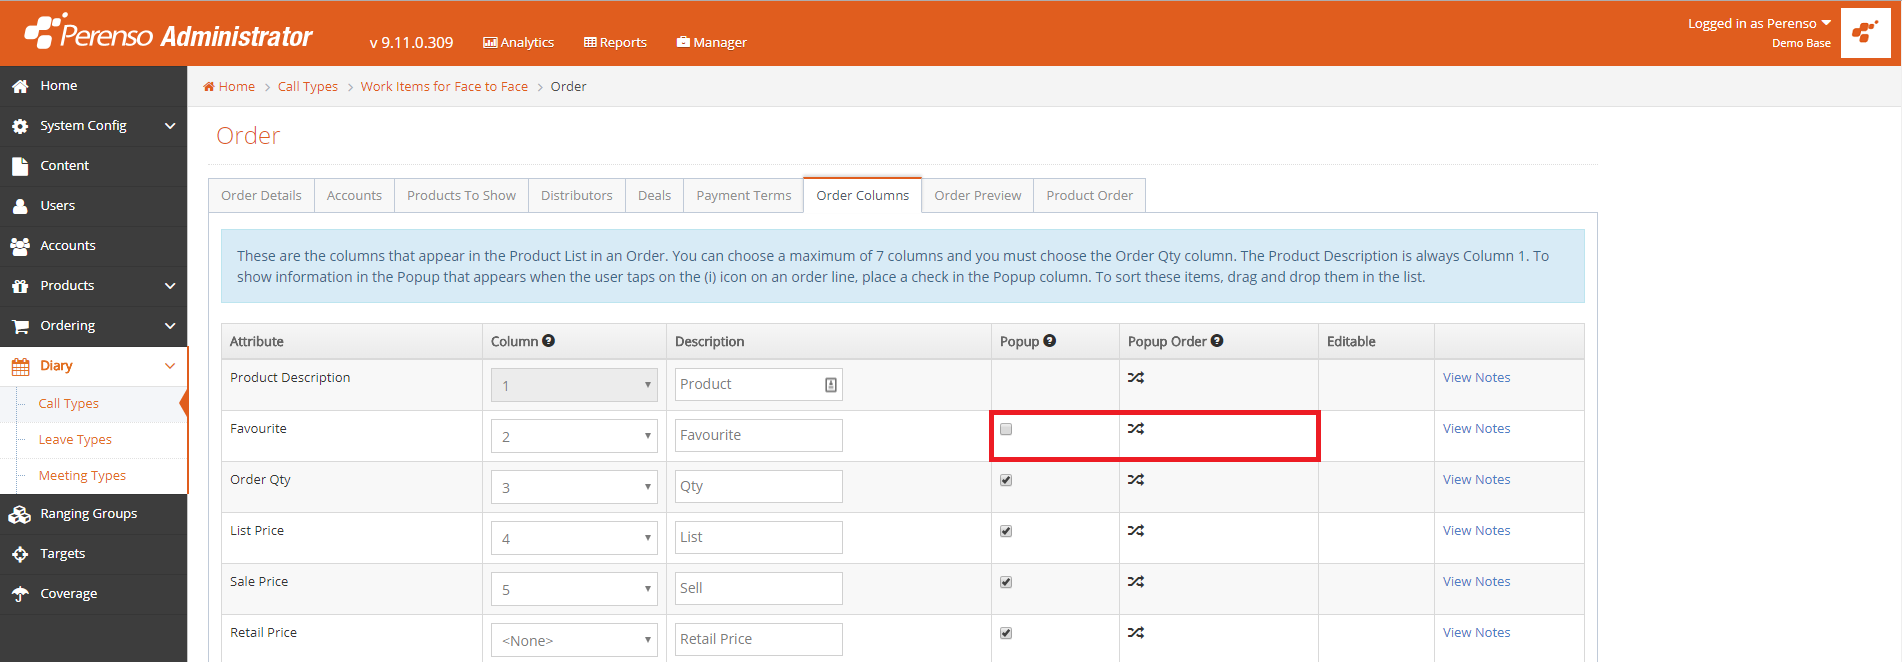The image size is (1902, 662).
Task: Click the Qty description input field
Action: 759,487
